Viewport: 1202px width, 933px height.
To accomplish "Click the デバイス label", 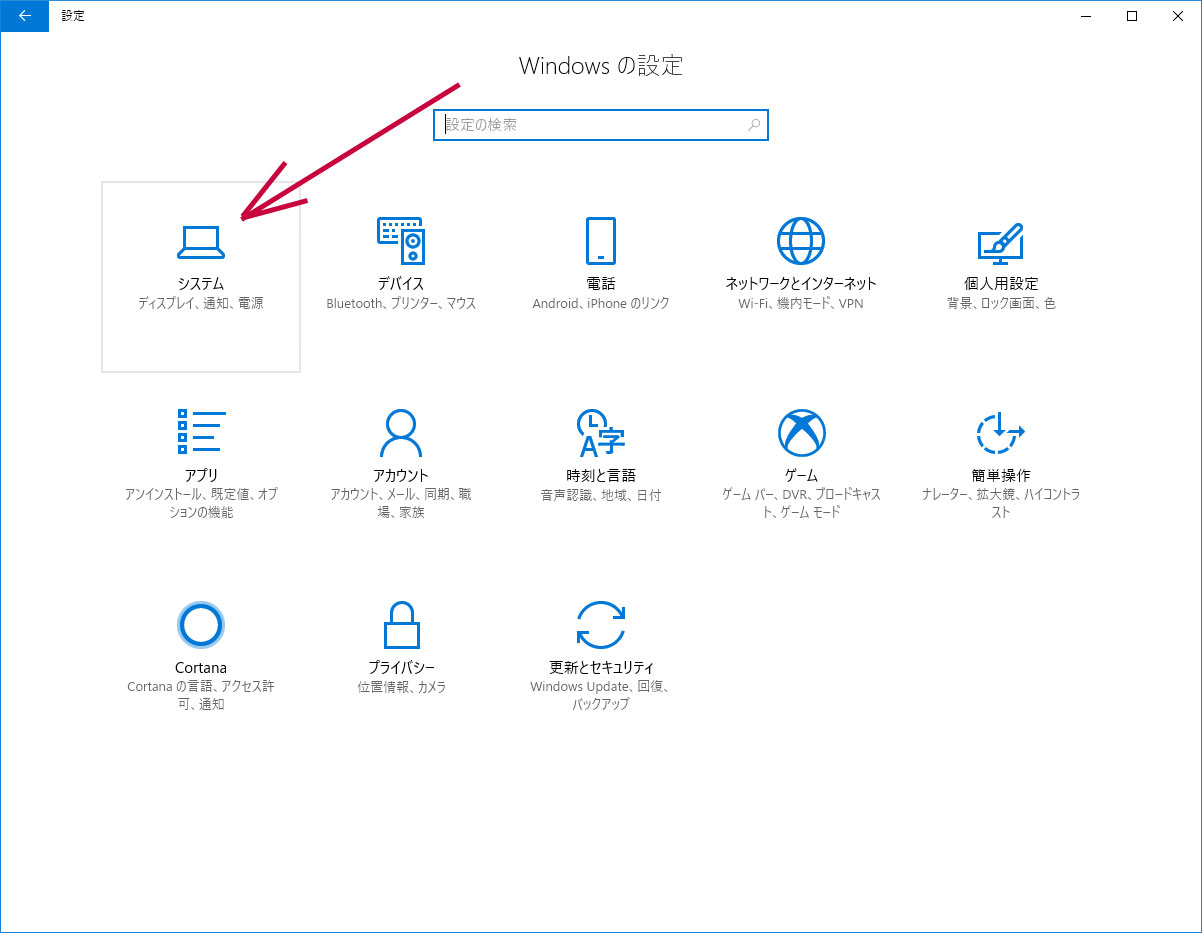I will click(x=401, y=284).
